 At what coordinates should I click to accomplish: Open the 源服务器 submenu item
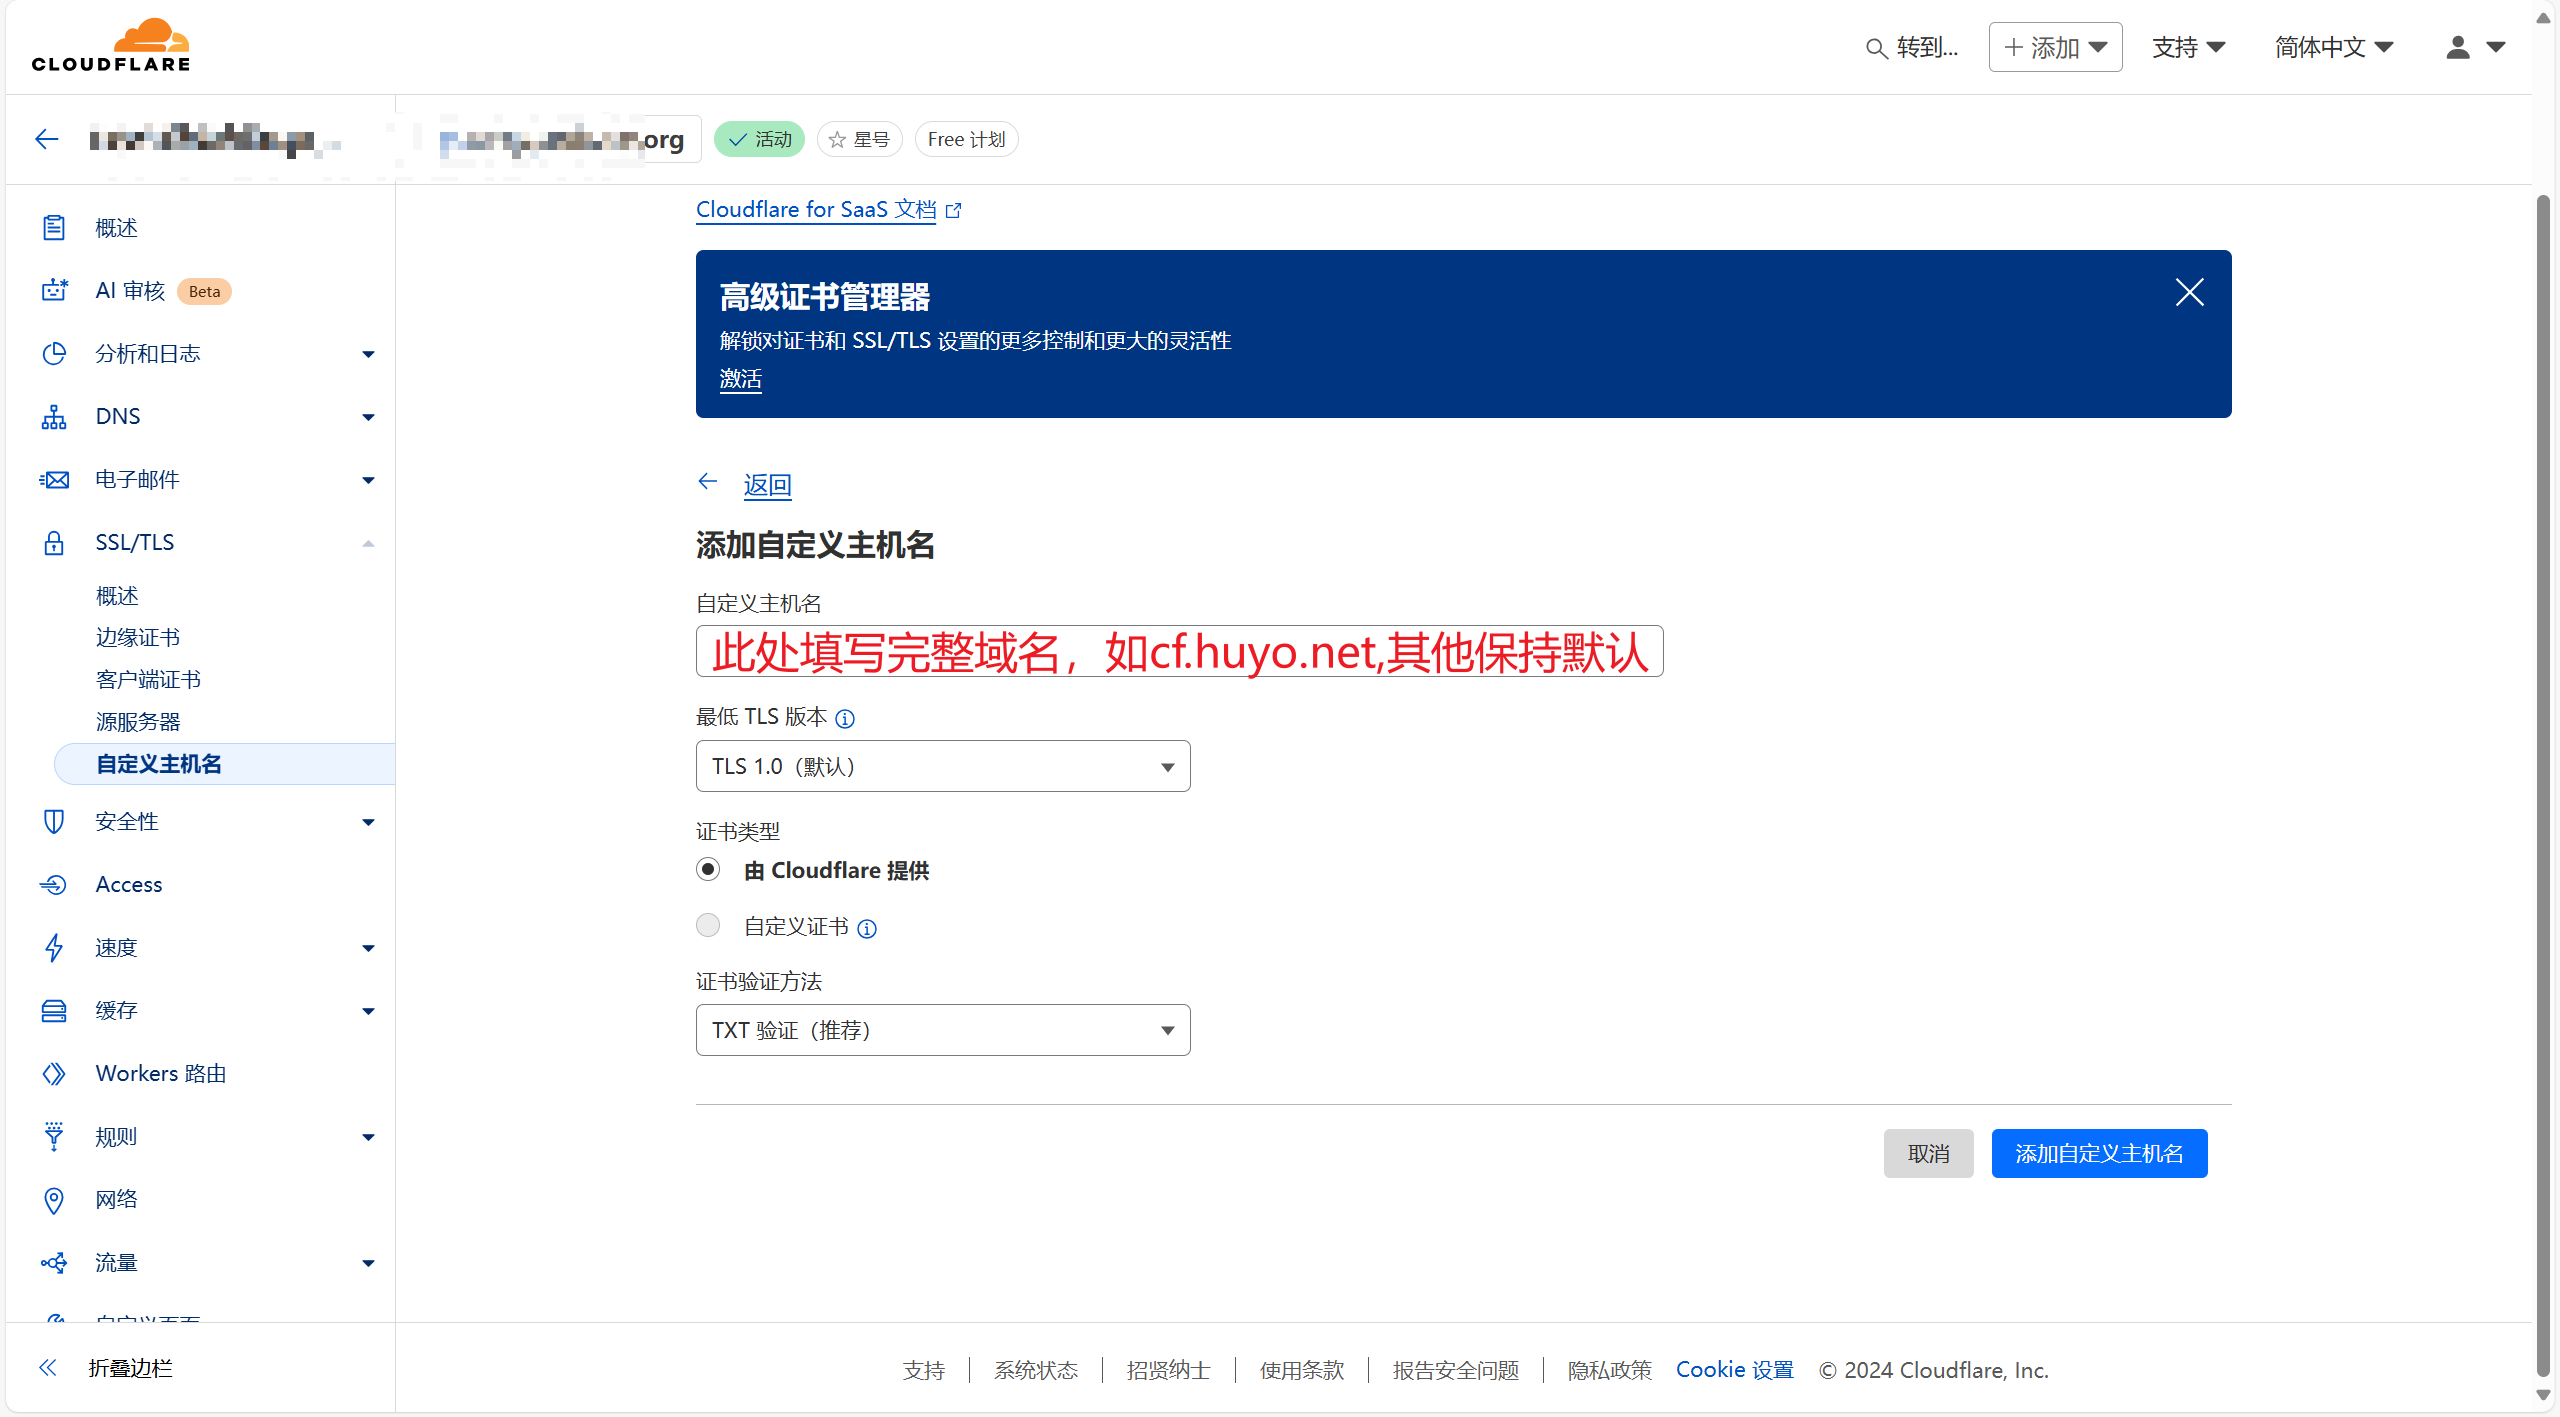click(138, 722)
